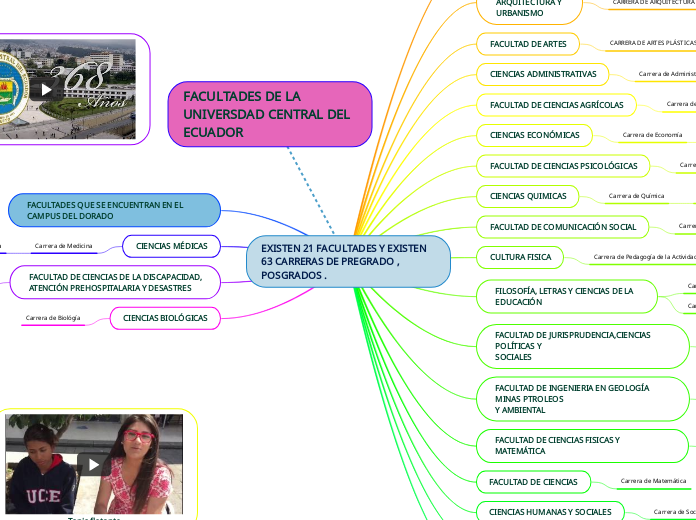Click CARRERA DE ARTES PLÁSTICAS subtopic
The width and height of the screenshot is (696, 520).
pyautogui.click(x=652, y=43)
